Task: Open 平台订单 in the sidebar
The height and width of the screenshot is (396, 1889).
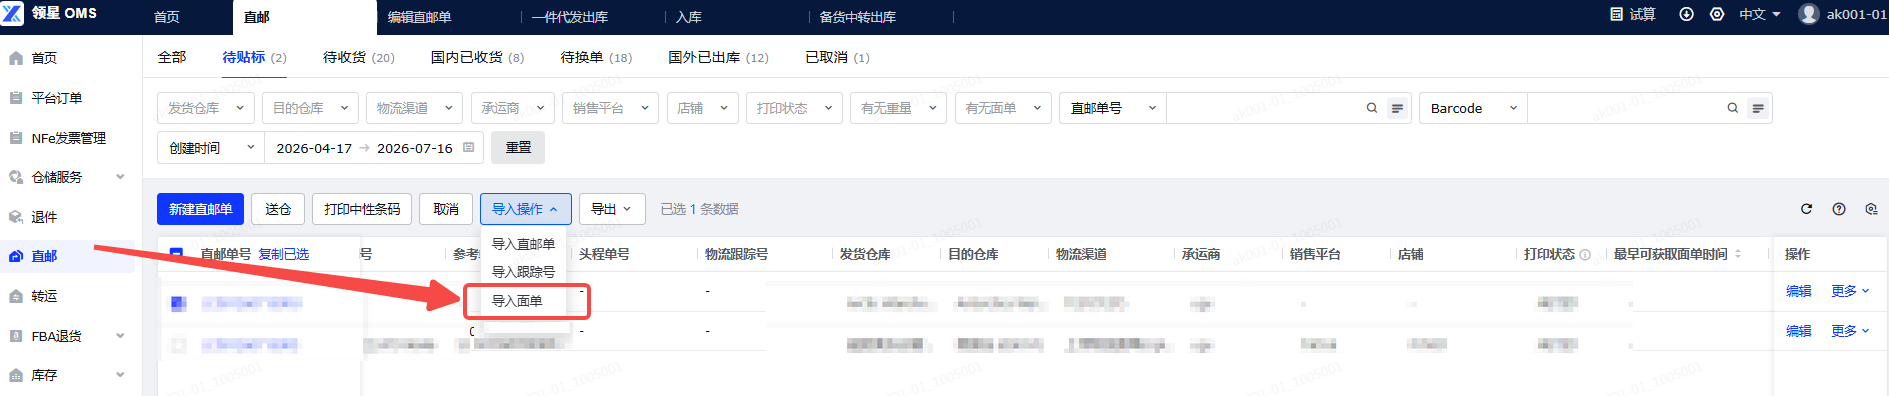Action: pyautogui.click(x=57, y=98)
